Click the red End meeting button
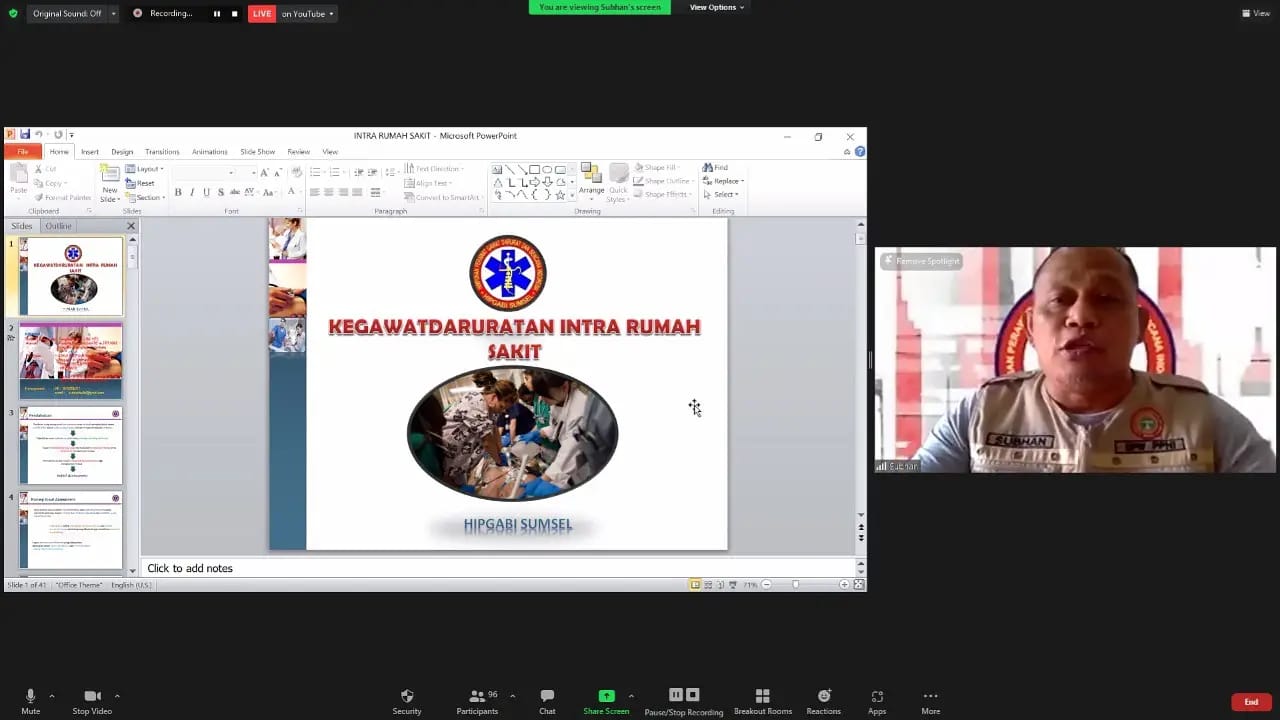The height and width of the screenshot is (720, 1280). [x=1251, y=702]
